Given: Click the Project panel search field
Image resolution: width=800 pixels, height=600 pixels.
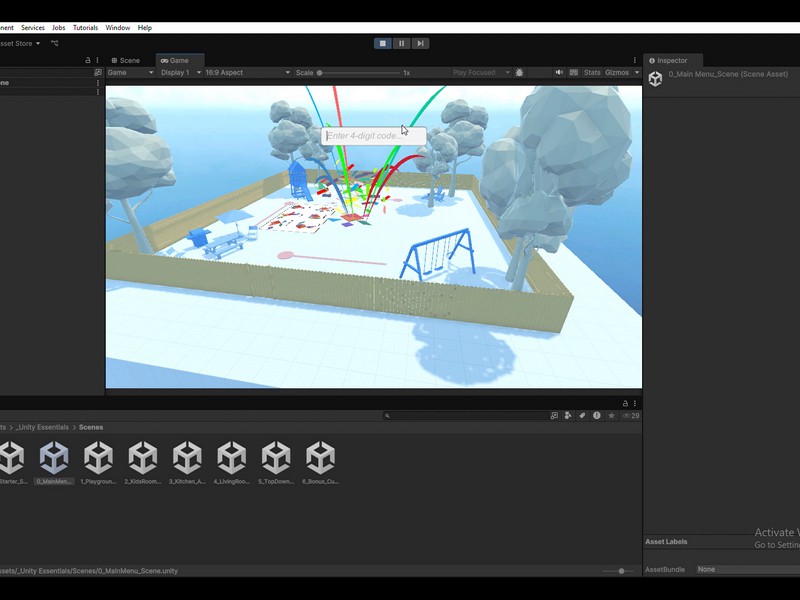Looking at the screenshot, I should [465, 415].
